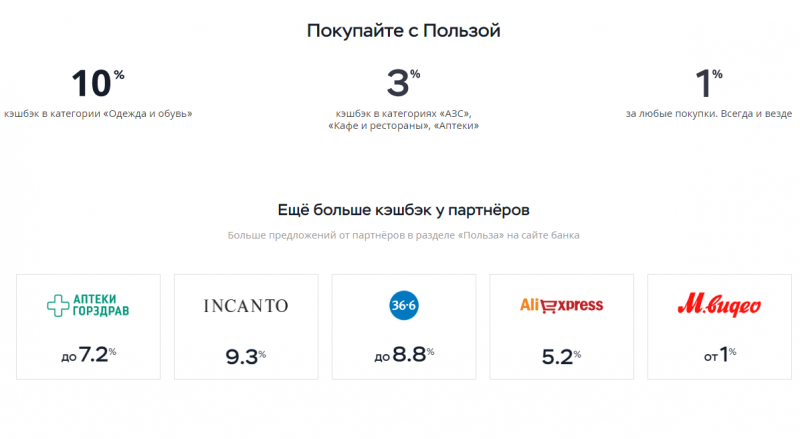Click the blue 36.6 pharmacy logo
800x439 pixels.
tap(404, 305)
